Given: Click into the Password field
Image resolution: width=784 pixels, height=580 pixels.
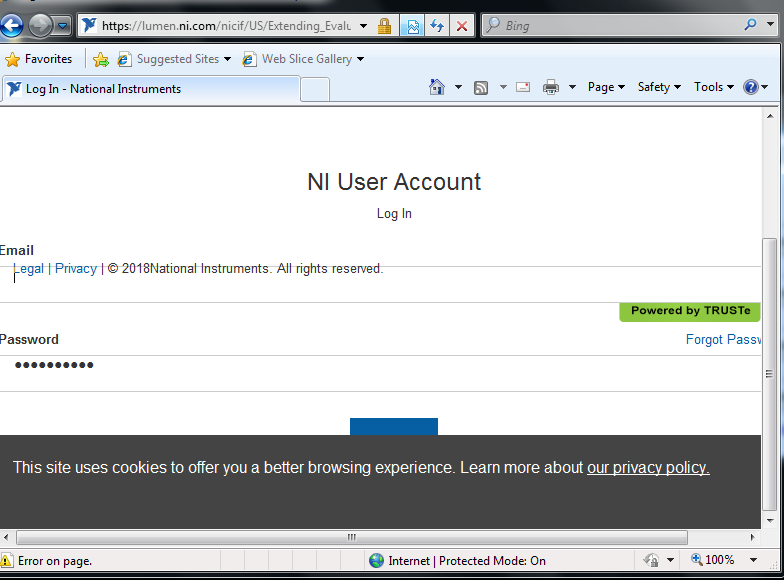Looking at the screenshot, I should [x=380, y=374].
